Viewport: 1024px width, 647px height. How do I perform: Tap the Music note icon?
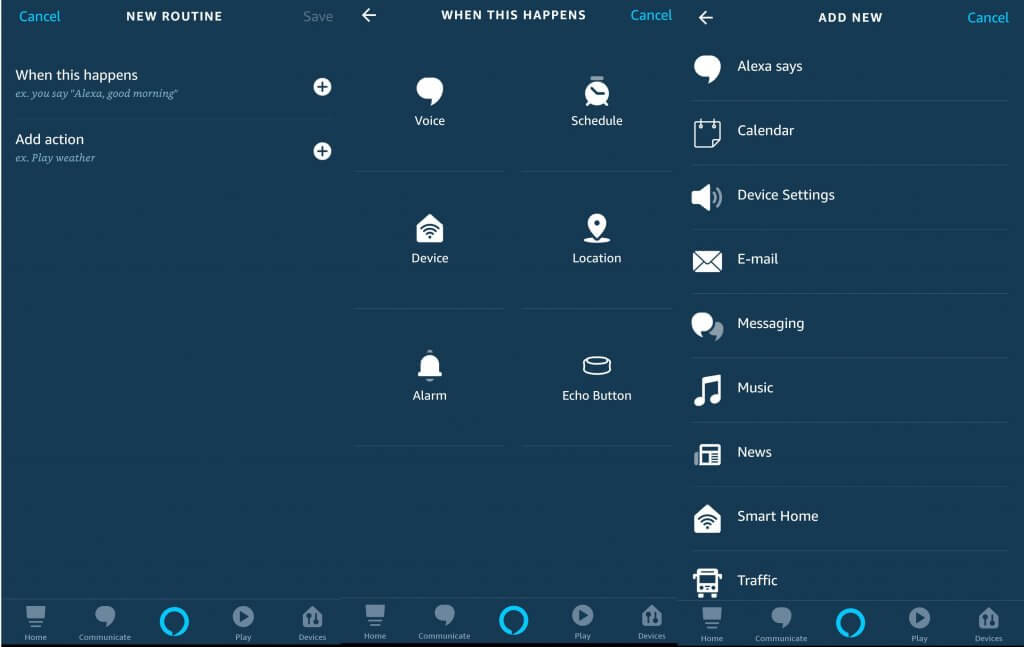707,390
